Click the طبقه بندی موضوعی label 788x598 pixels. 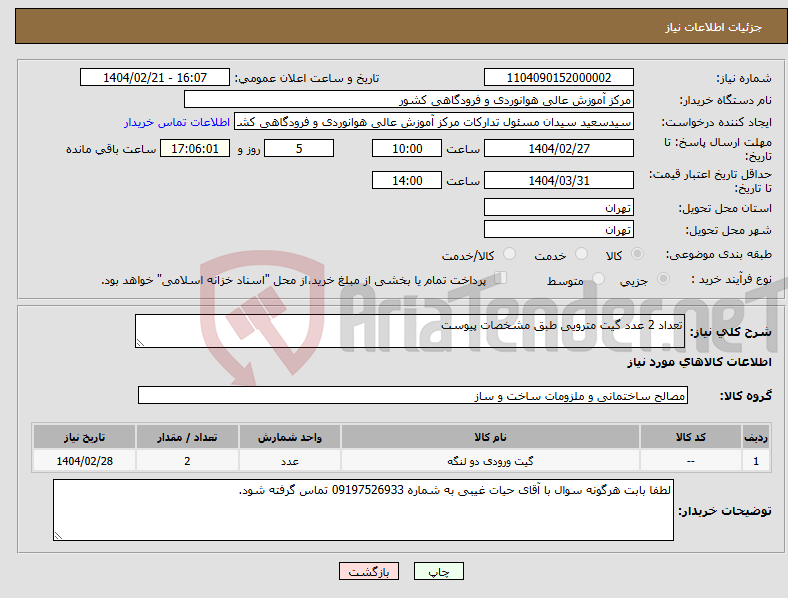tap(719, 255)
